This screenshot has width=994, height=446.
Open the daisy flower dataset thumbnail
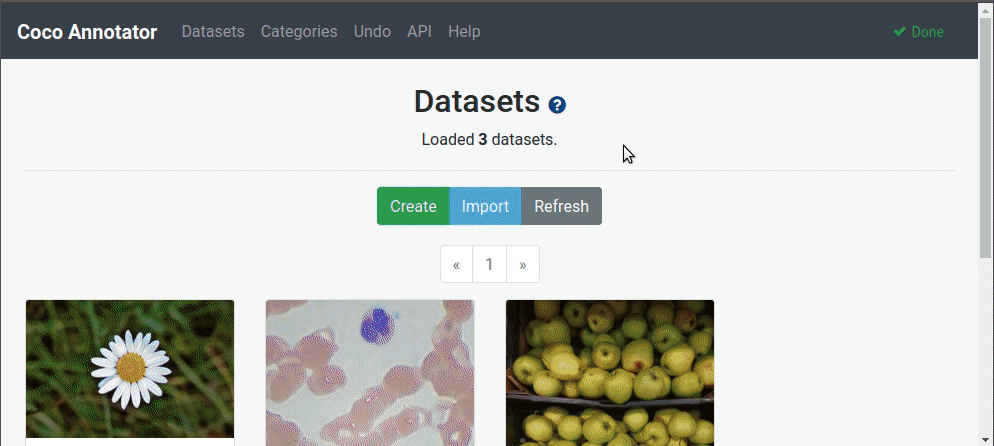pyautogui.click(x=130, y=368)
